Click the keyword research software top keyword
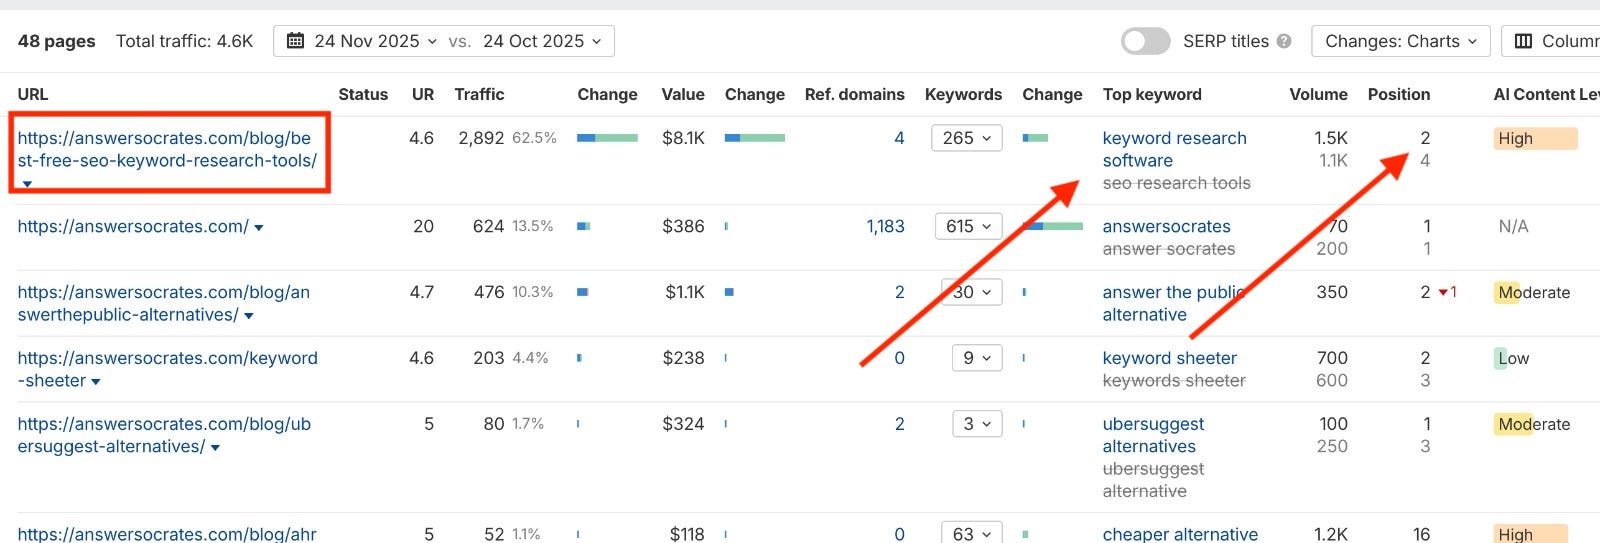Image resolution: width=1600 pixels, height=543 pixels. tap(1174, 149)
